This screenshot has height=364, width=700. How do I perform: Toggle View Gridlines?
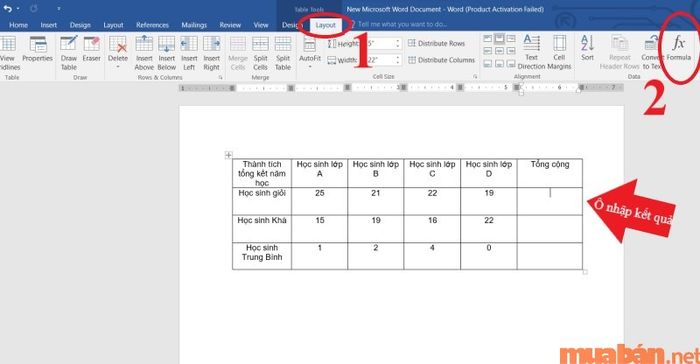8,53
